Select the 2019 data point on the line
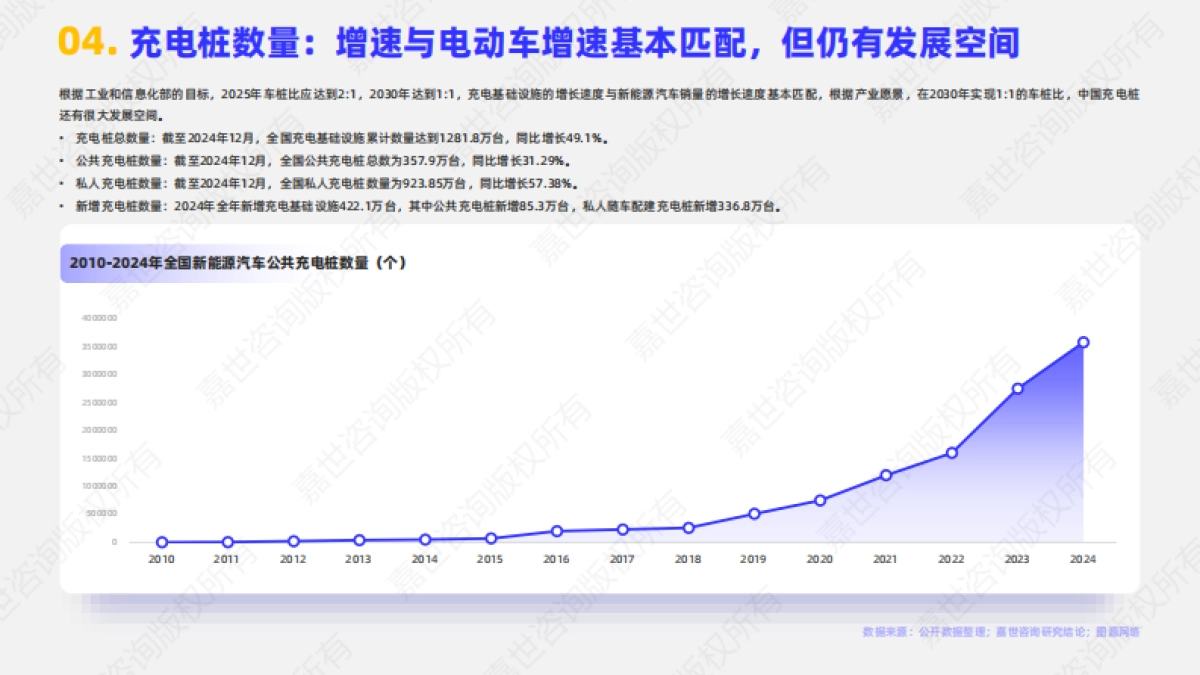Image resolution: width=1200 pixels, height=675 pixels. point(753,513)
